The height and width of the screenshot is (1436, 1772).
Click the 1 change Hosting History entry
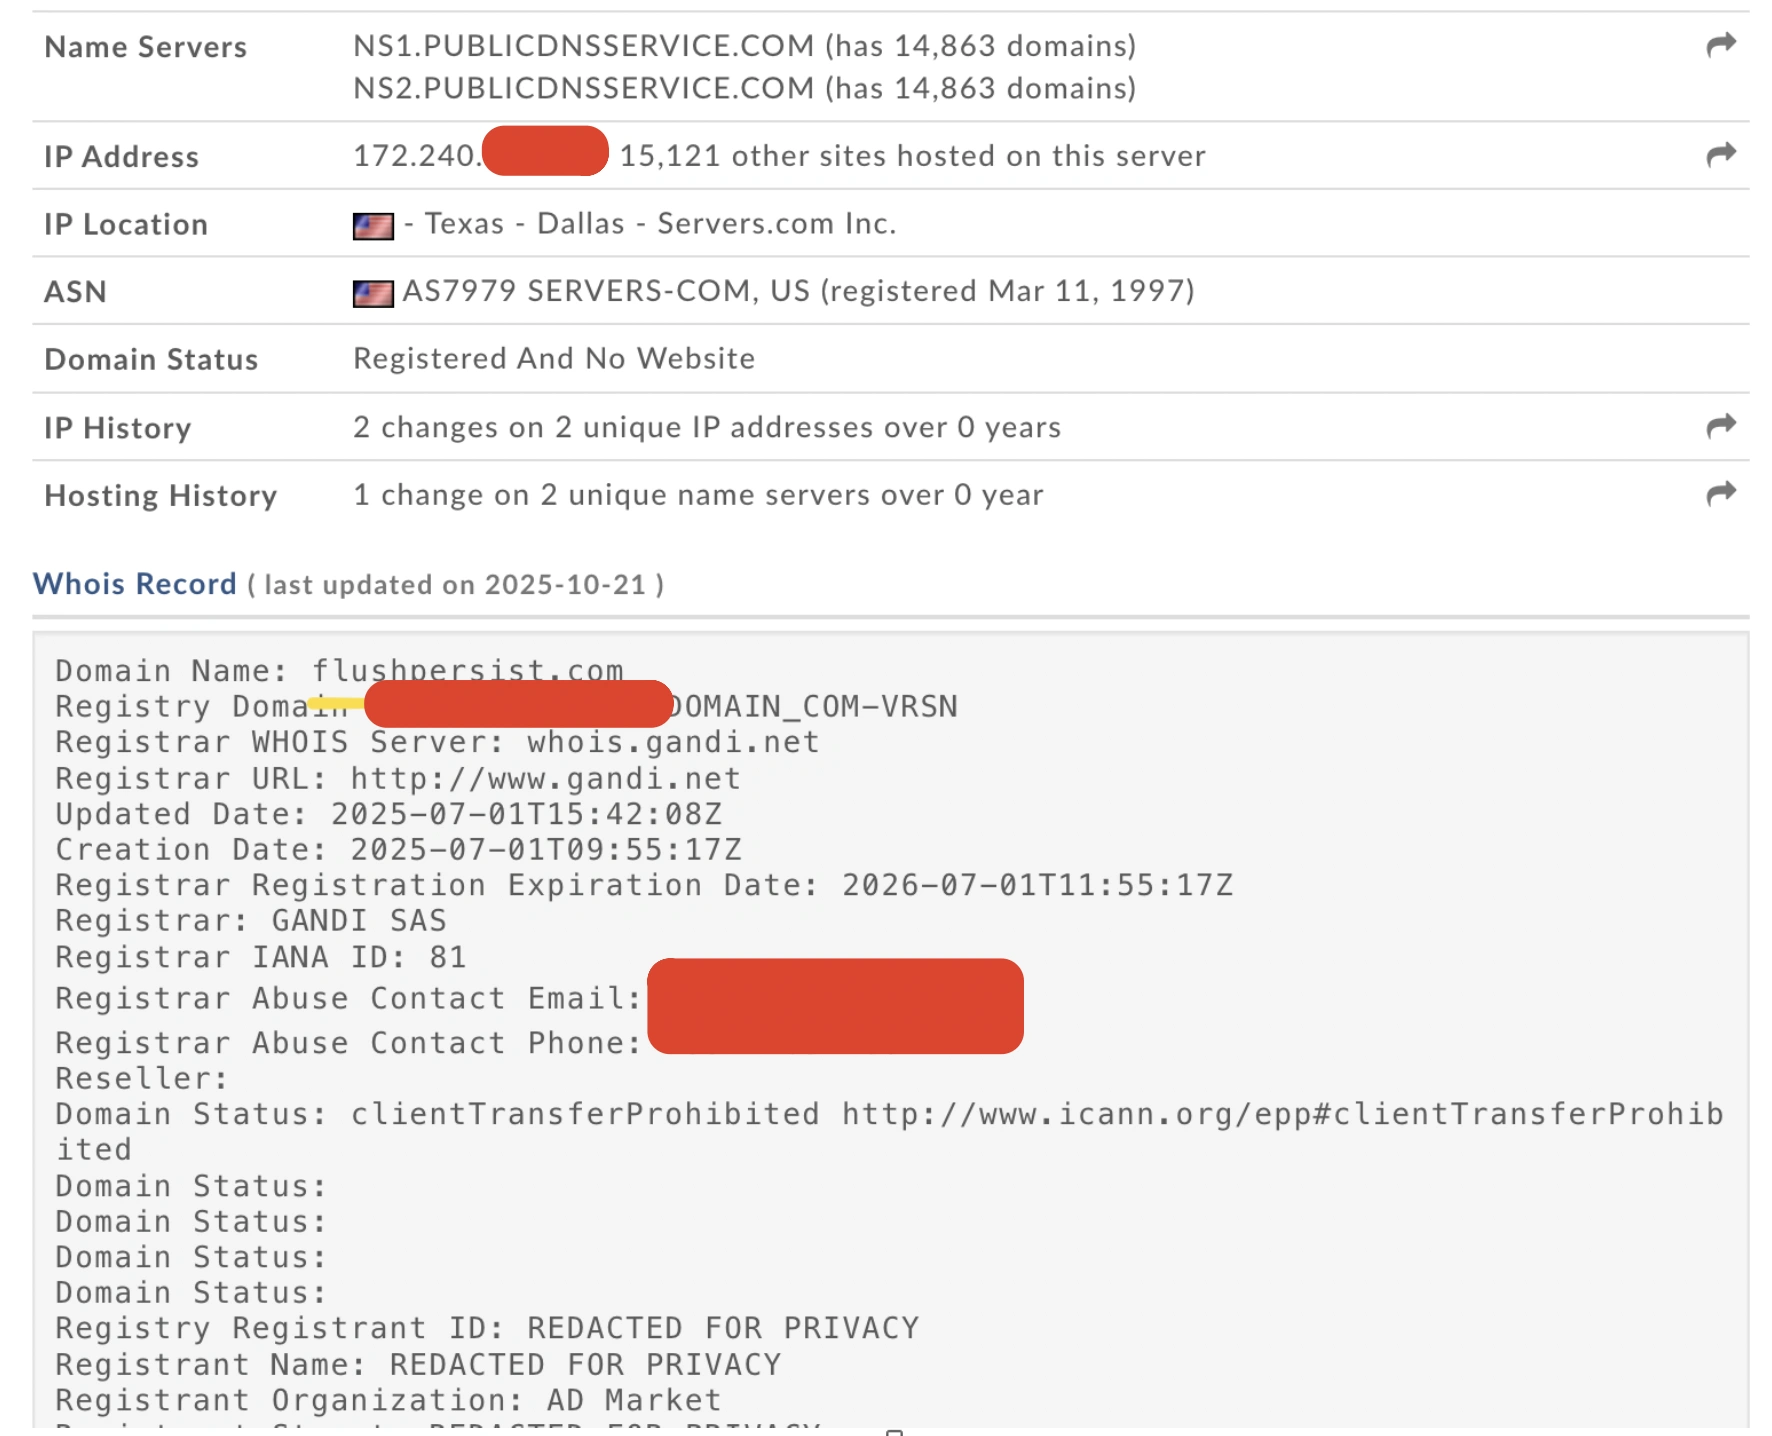click(697, 494)
